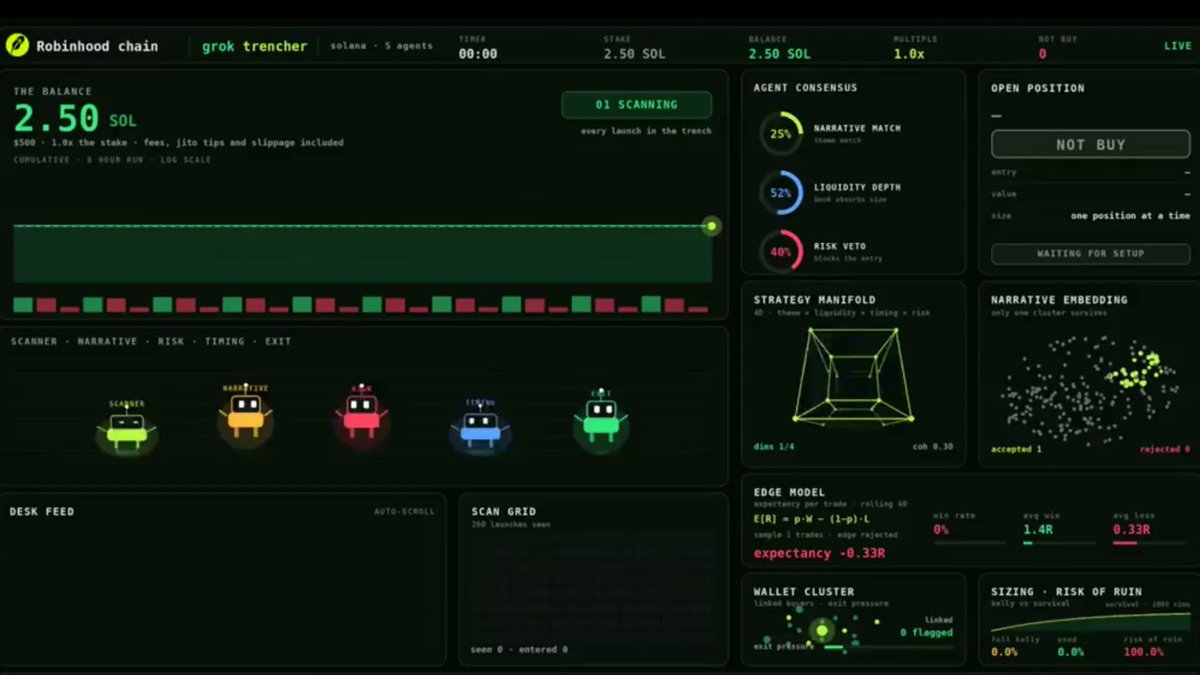The height and width of the screenshot is (675, 1200).
Task: Click the grok trencher title
Action: [254, 46]
